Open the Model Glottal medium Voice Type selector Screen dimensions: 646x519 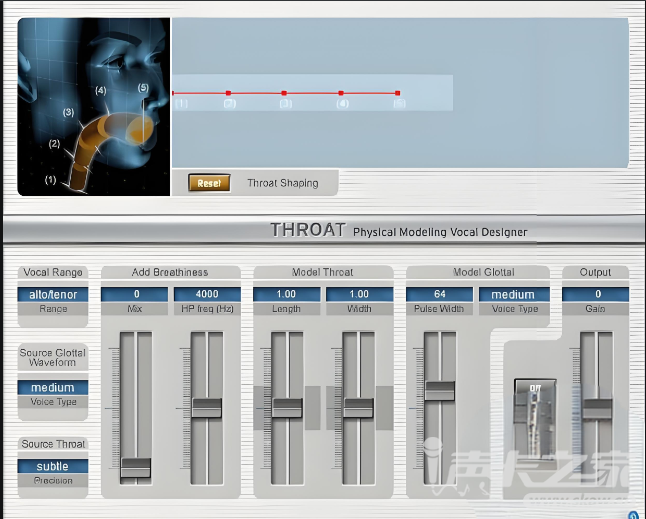click(x=514, y=295)
